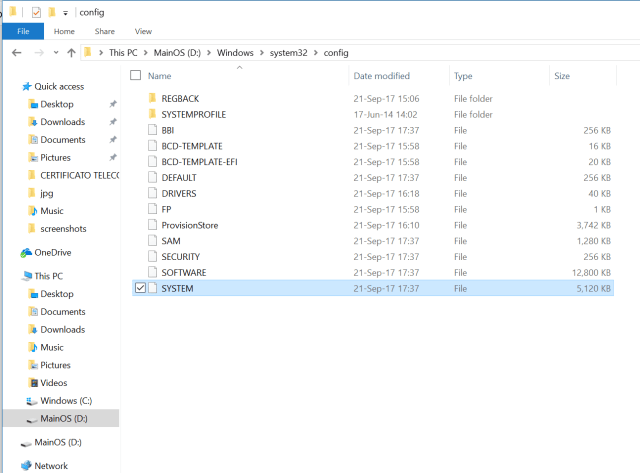Image resolution: width=640 pixels, height=473 pixels.
Task: Click the Network icon in sidebar
Action: point(26,465)
